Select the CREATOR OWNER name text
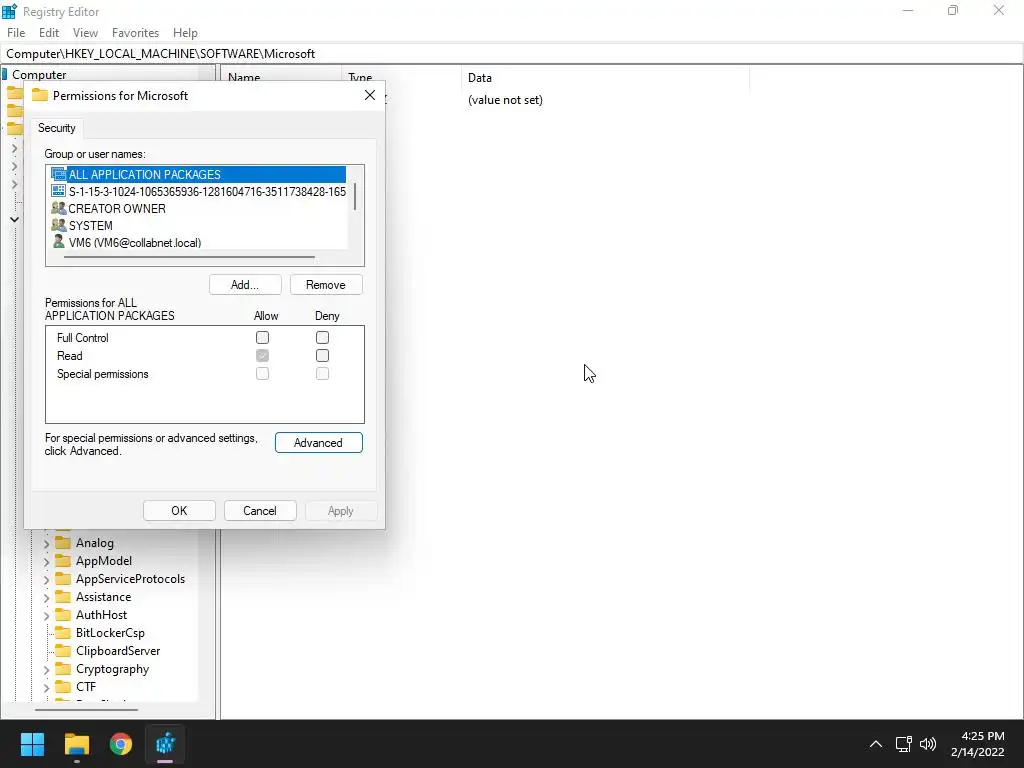The width and height of the screenshot is (1024, 768). 117,208
